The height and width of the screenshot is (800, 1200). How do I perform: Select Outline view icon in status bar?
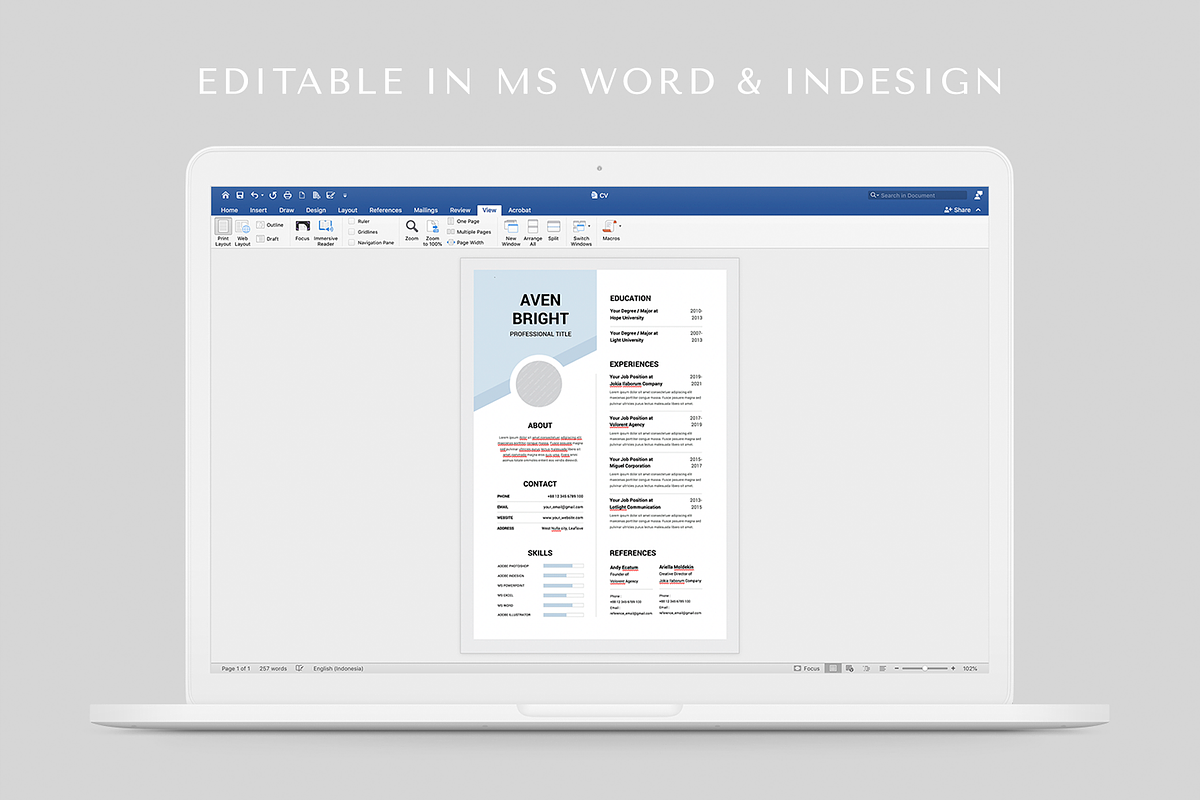coord(867,668)
